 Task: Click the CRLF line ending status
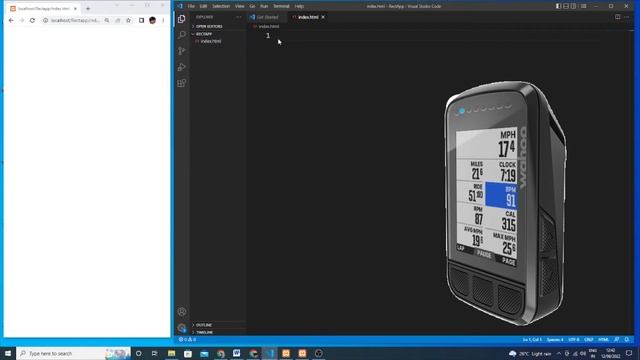(589, 340)
